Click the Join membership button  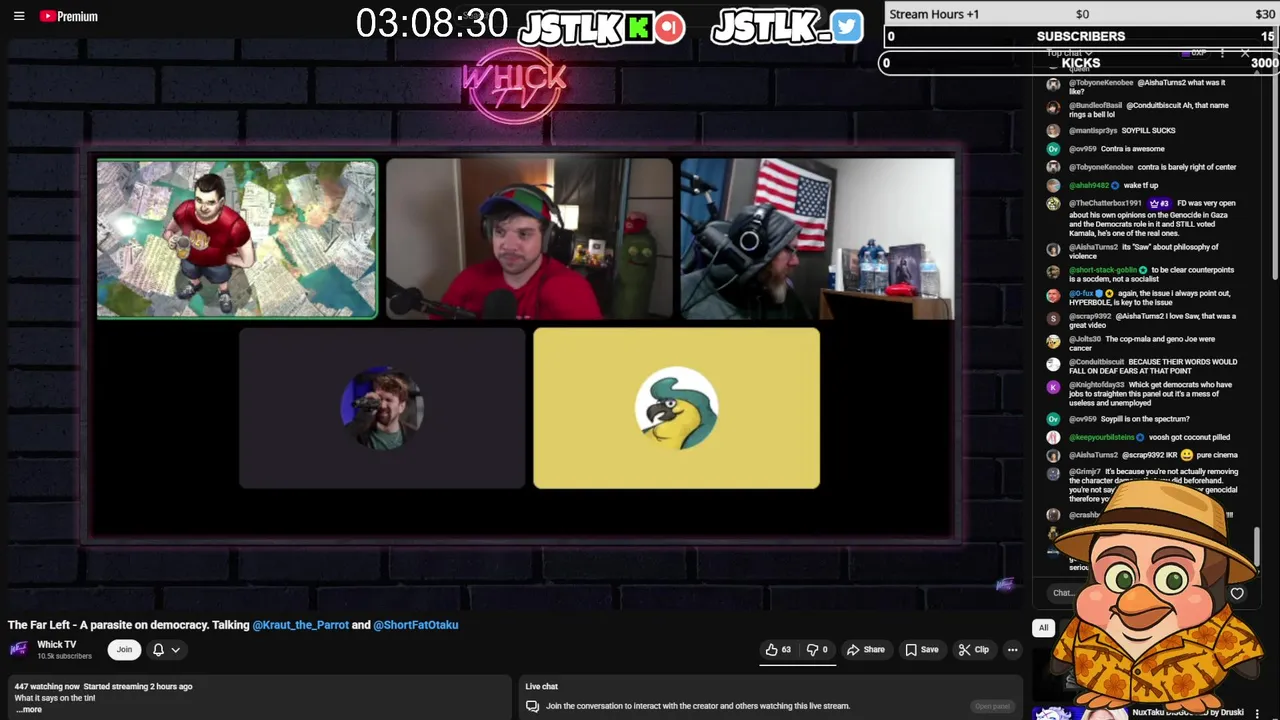coord(124,650)
